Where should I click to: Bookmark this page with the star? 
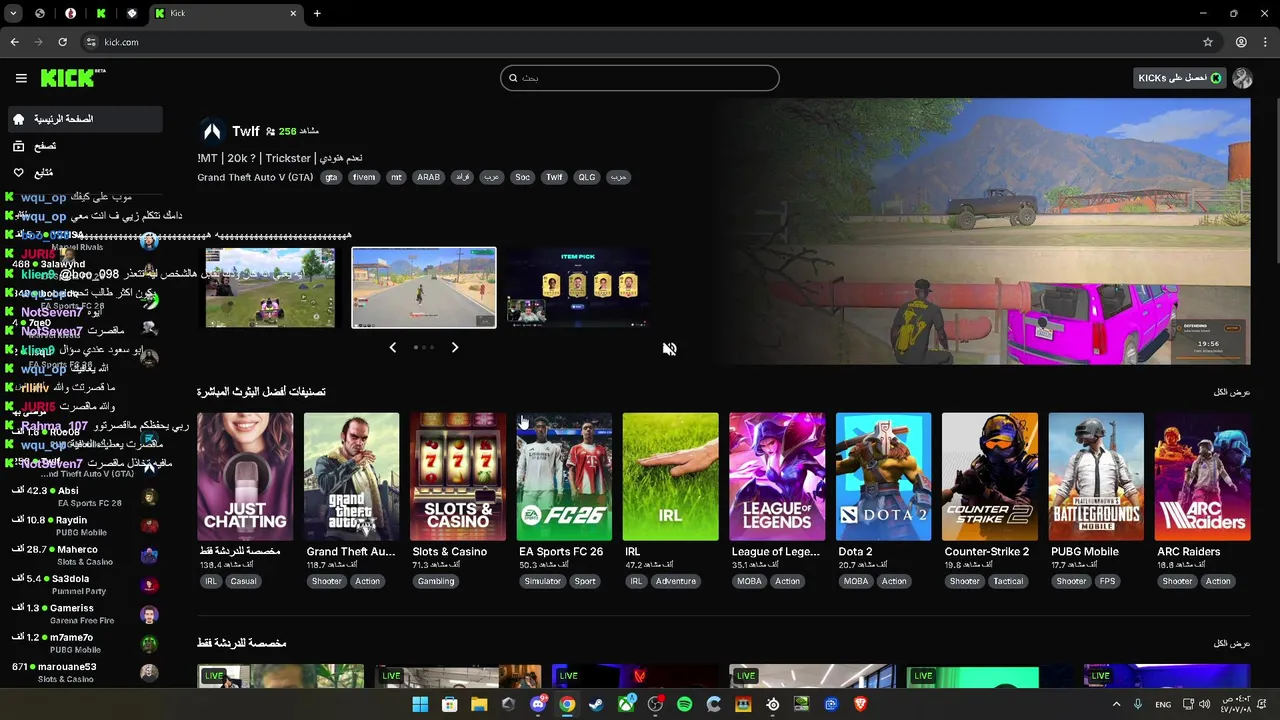[x=1208, y=42]
